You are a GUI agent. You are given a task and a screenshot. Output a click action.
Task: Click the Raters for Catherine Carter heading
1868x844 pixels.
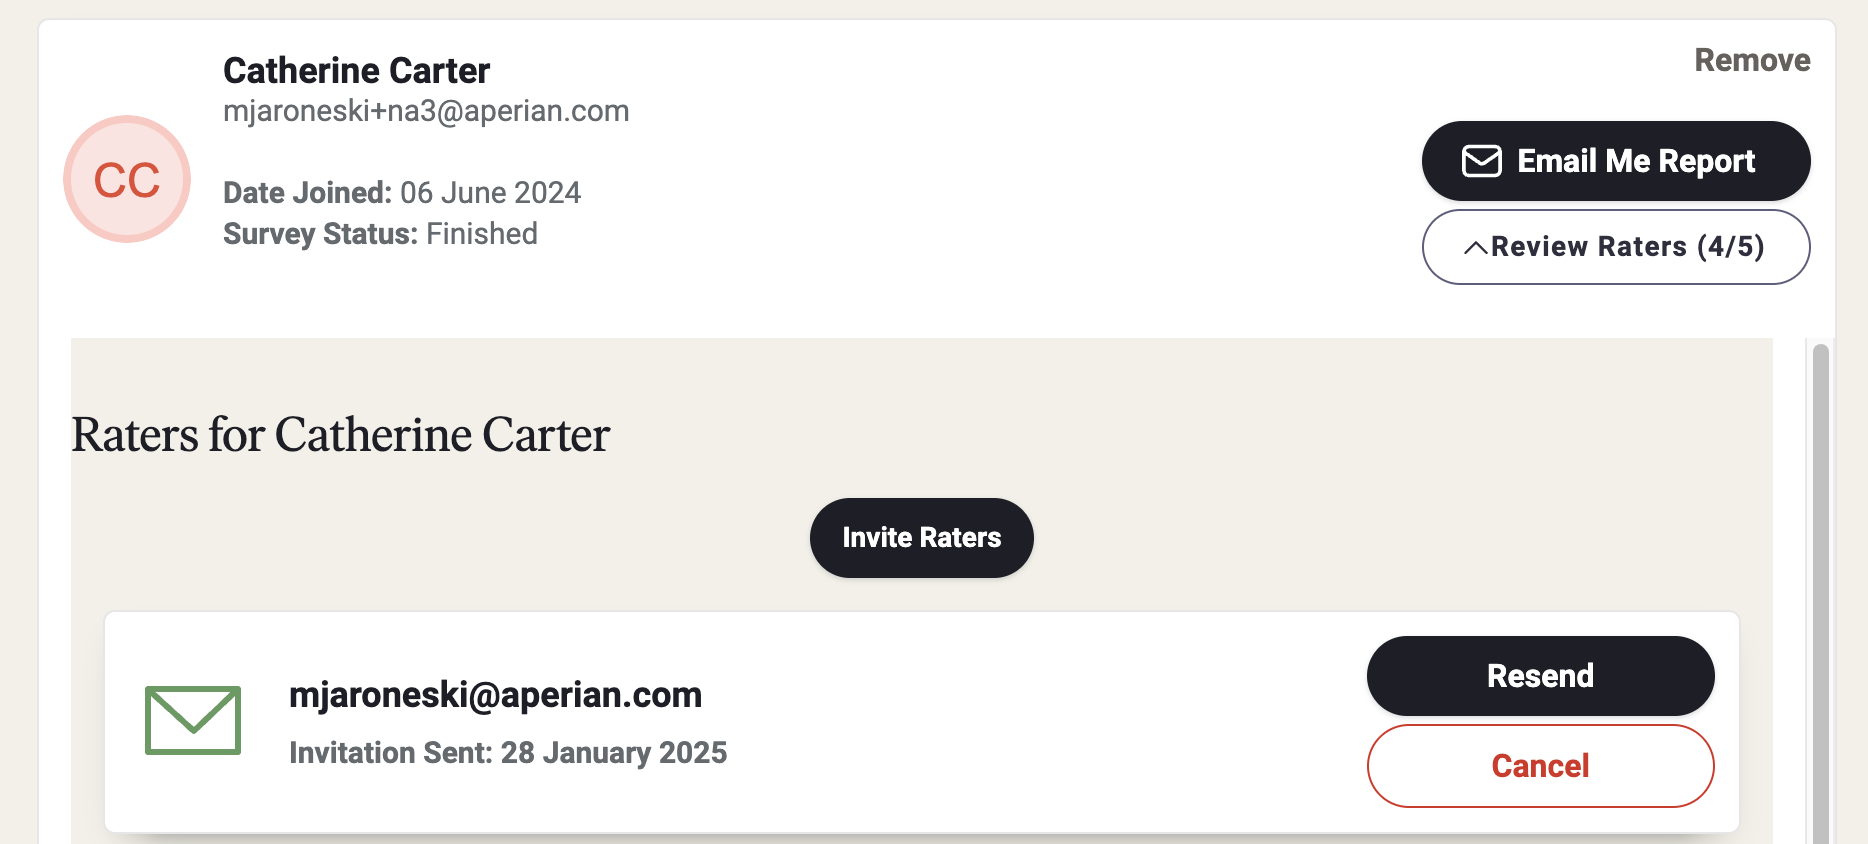(x=340, y=435)
